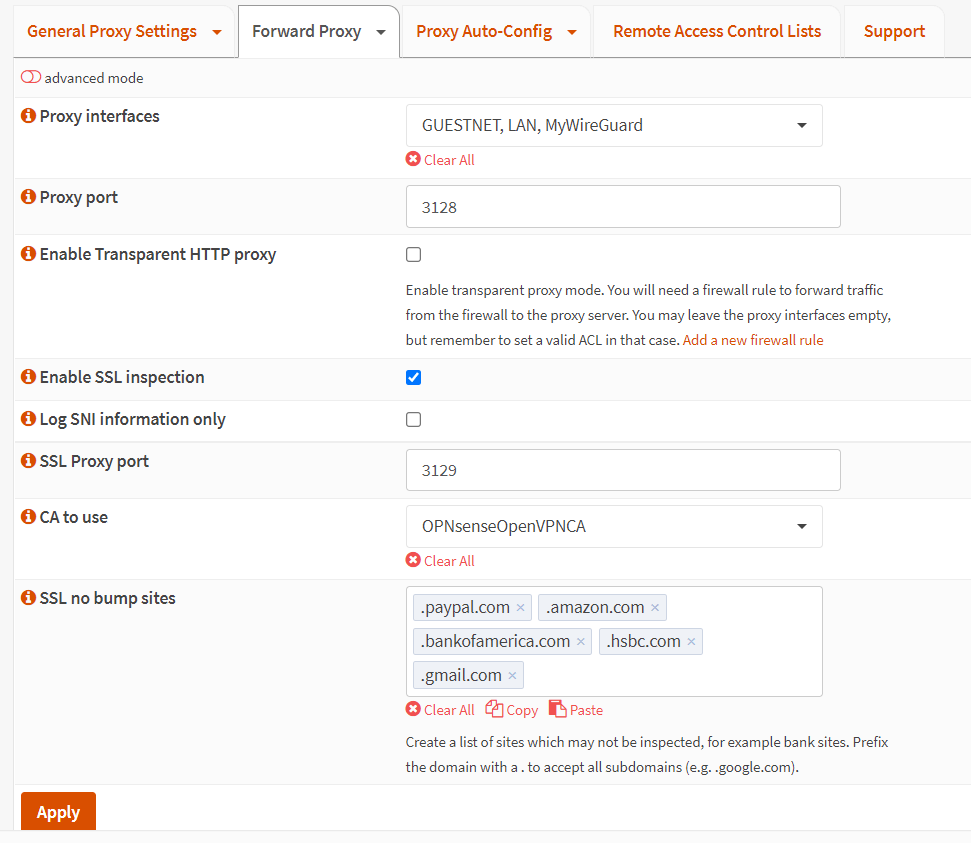971x843 pixels.
Task: Click into the SSL Proxy port field
Action: [622, 470]
